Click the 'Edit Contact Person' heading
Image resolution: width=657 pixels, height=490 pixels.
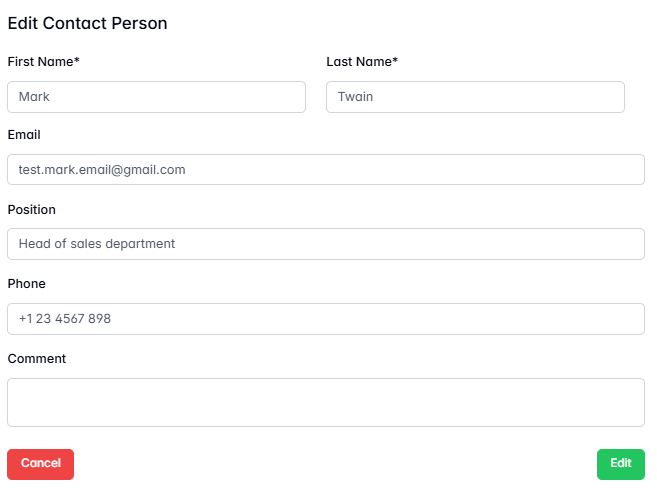point(88,23)
